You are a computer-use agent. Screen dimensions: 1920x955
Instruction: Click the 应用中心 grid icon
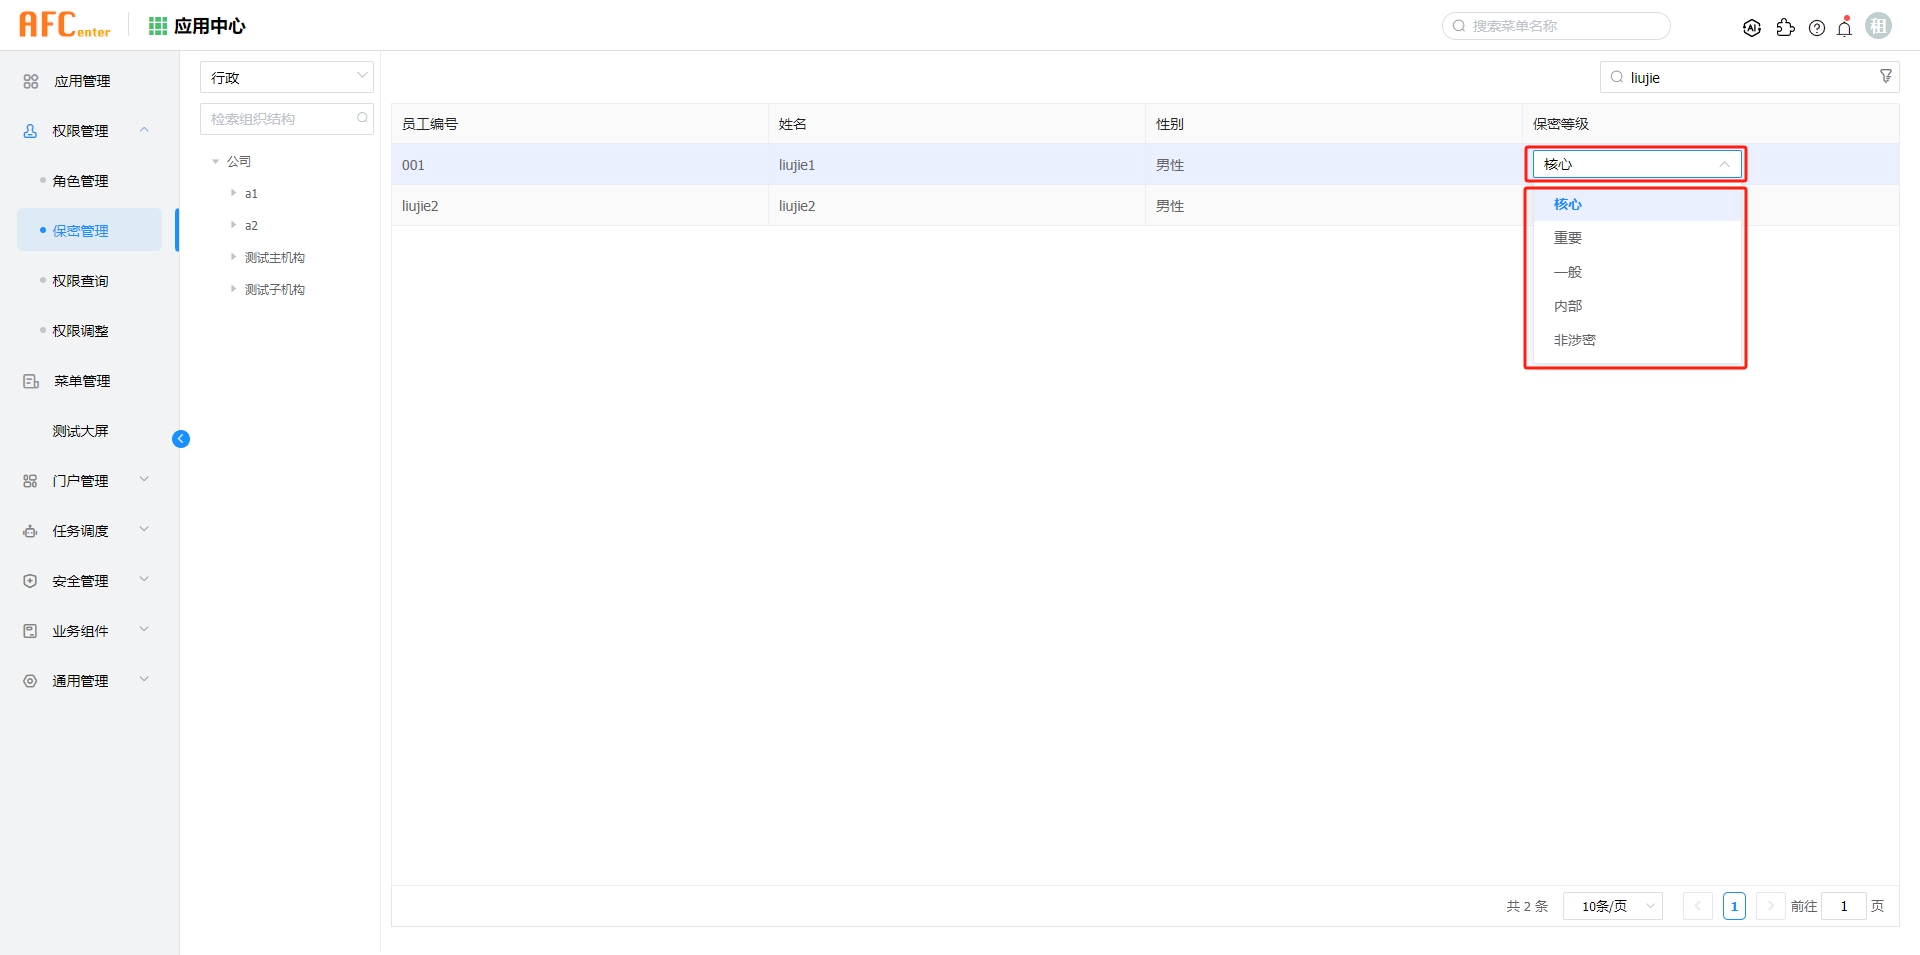click(x=157, y=25)
